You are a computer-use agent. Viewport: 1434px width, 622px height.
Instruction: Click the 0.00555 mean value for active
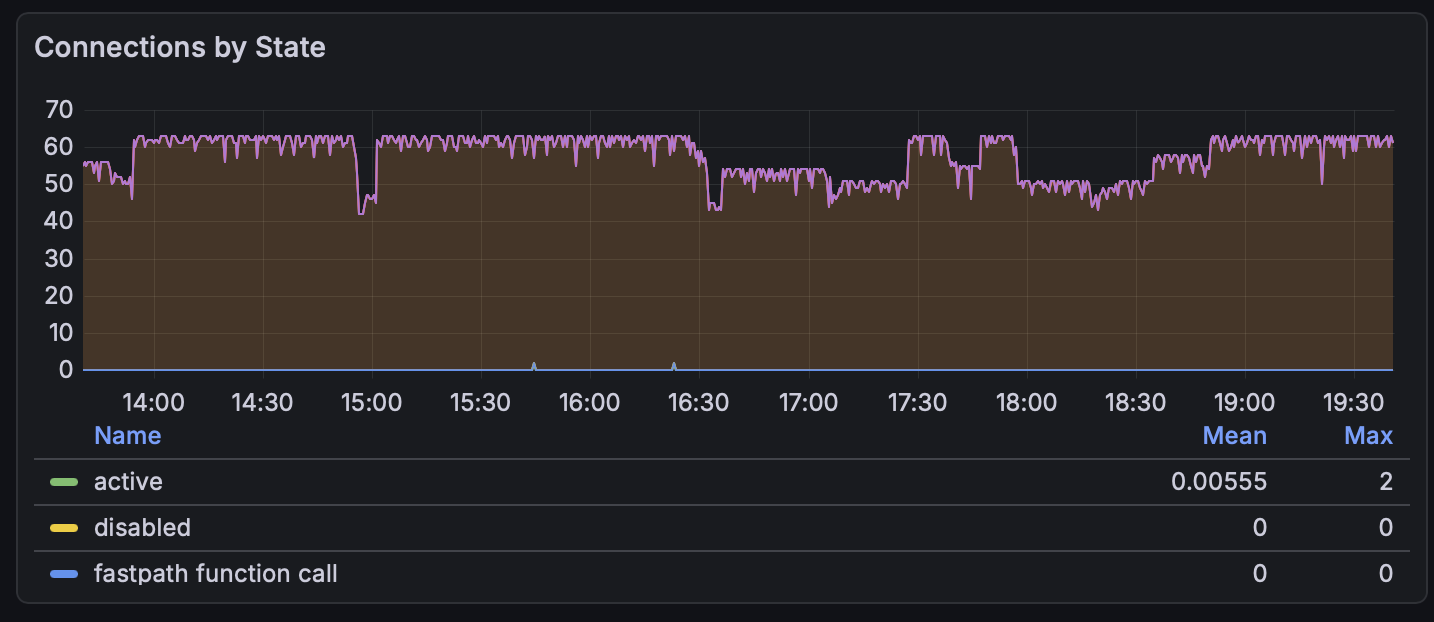(1219, 482)
